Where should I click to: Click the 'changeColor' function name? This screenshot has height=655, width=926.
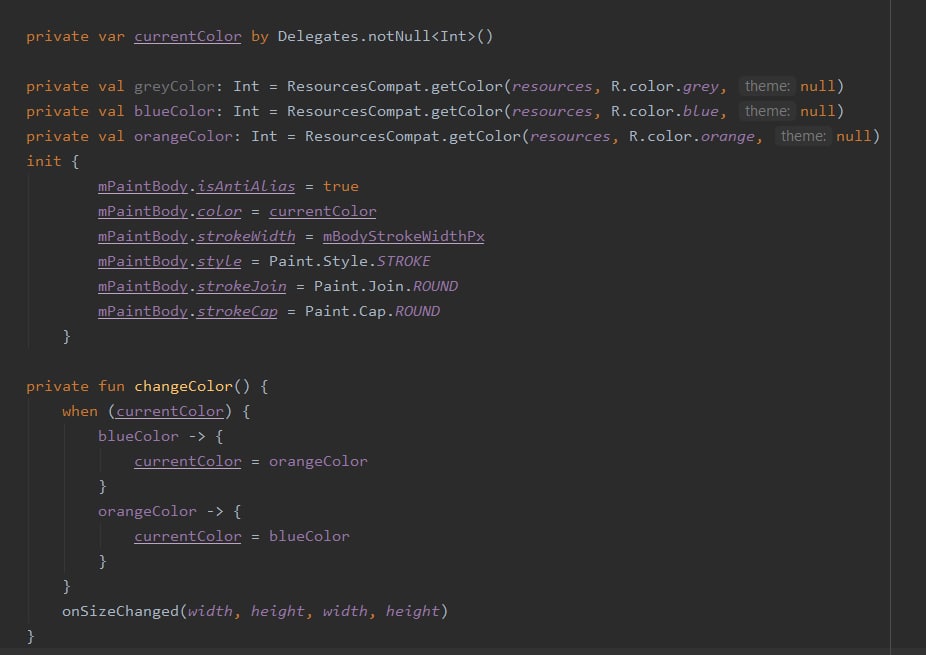coord(183,386)
